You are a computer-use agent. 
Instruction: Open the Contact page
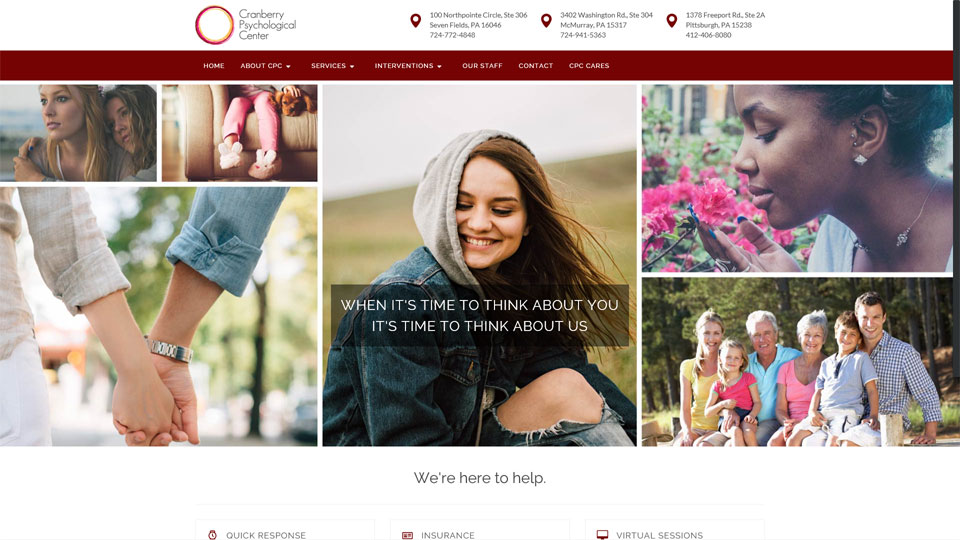(536, 66)
